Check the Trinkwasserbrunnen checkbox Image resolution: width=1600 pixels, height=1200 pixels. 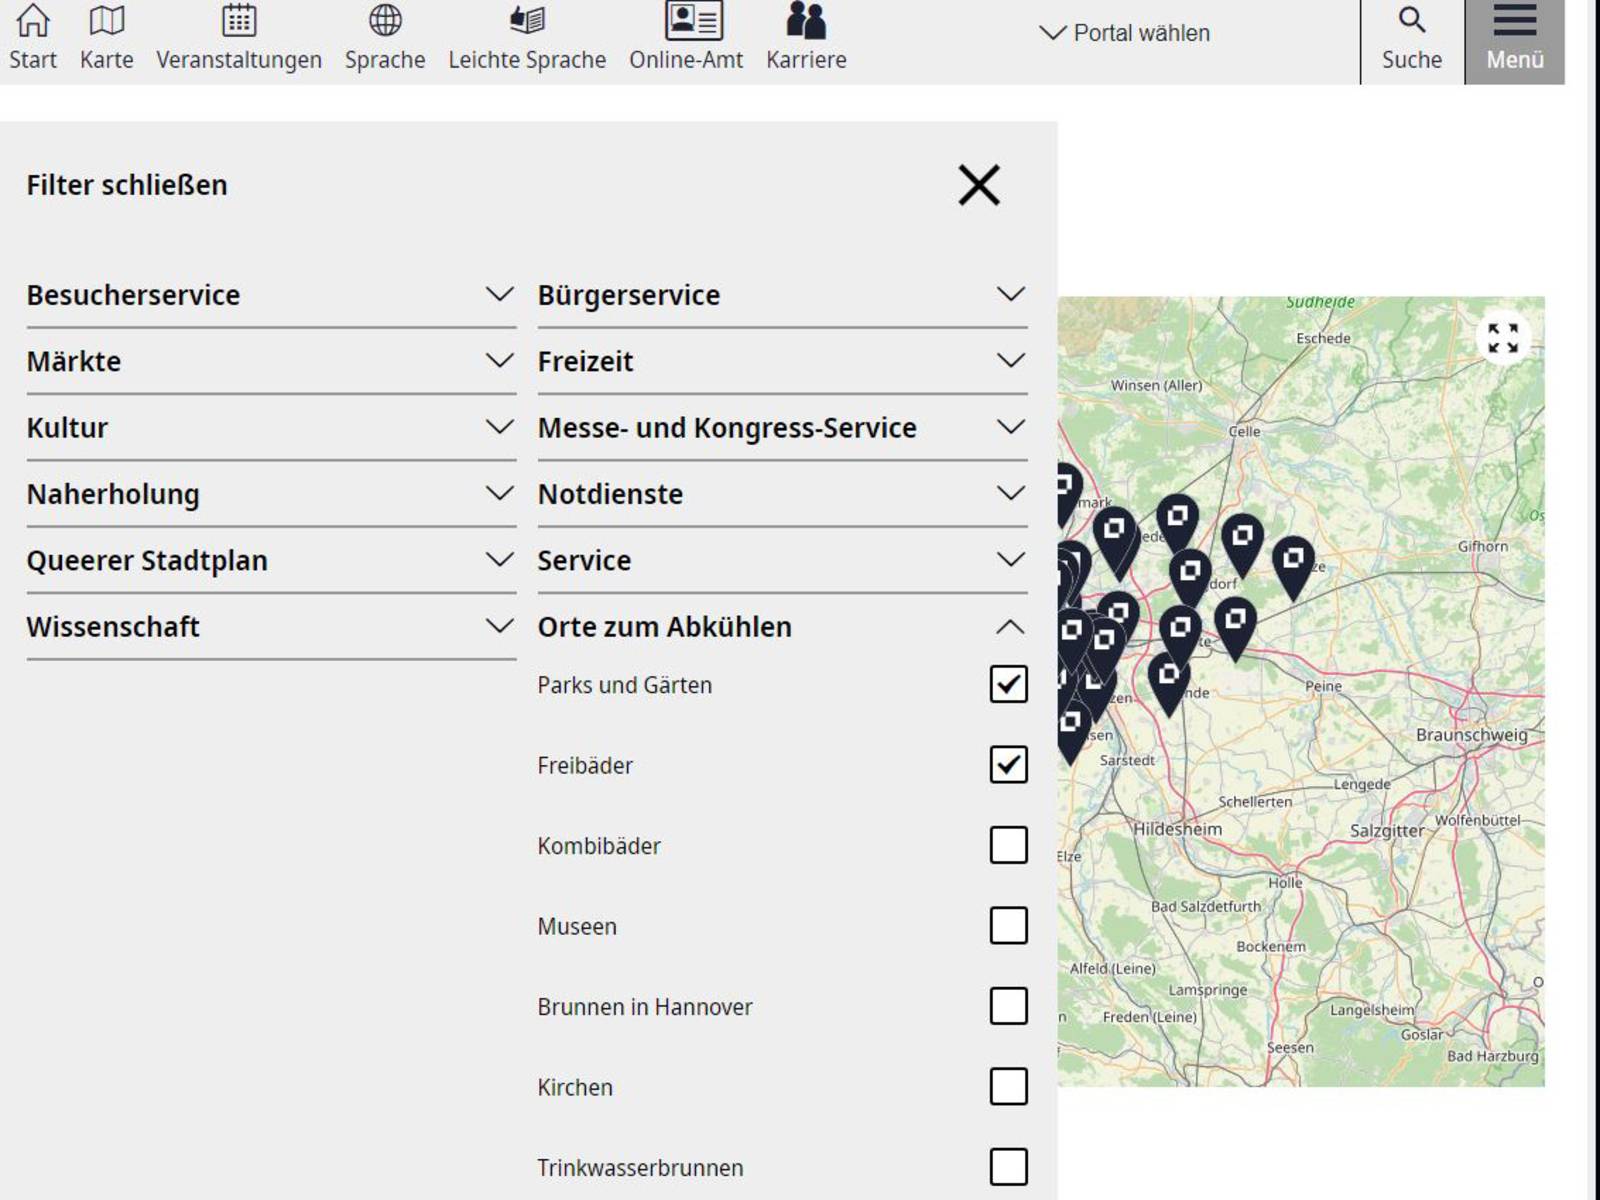pyautogui.click(x=1008, y=1167)
